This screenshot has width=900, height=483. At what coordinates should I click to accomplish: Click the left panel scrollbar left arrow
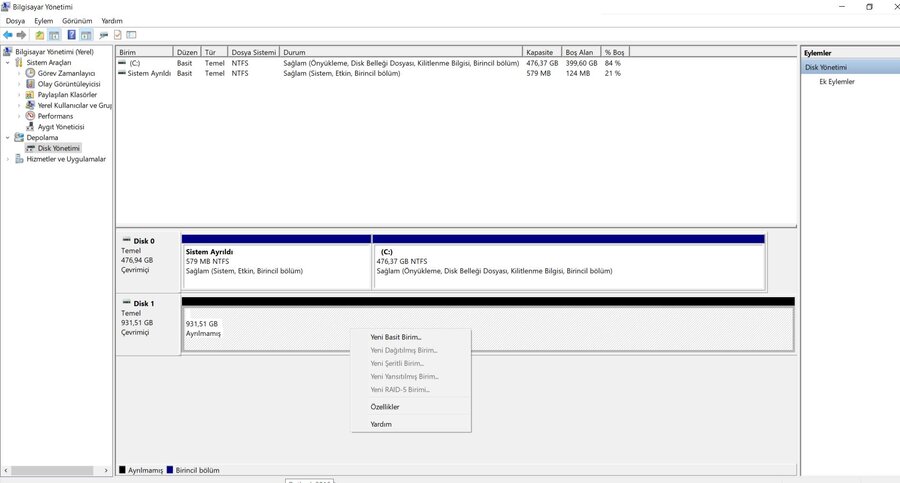click(6, 470)
